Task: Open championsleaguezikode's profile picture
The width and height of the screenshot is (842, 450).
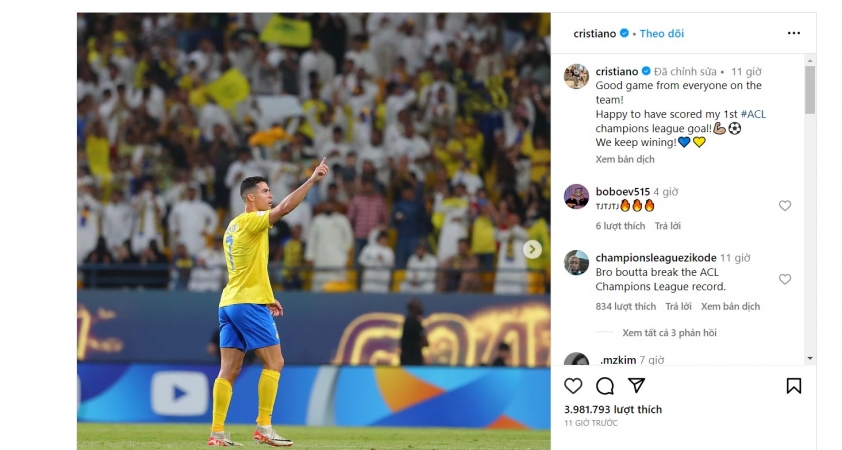Action: (576, 263)
